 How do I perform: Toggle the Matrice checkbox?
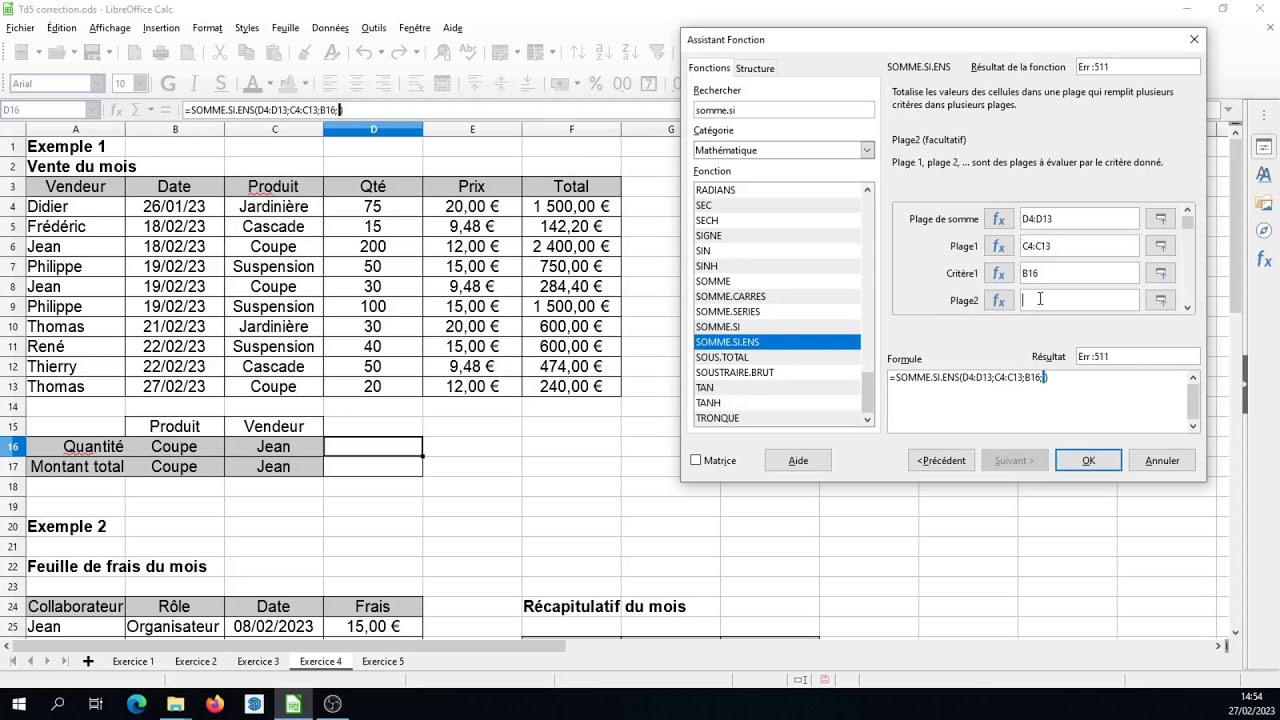pyautogui.click(x=696, y=460)
